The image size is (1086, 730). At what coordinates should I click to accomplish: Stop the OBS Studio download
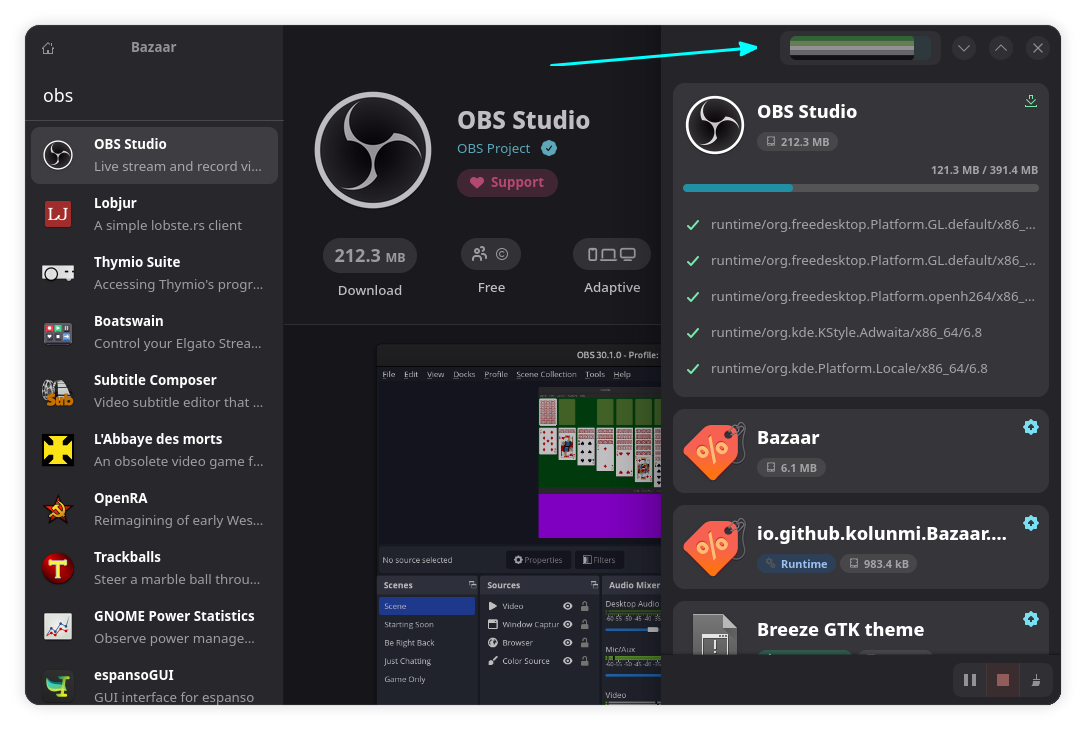click(x=1003, y=679)
